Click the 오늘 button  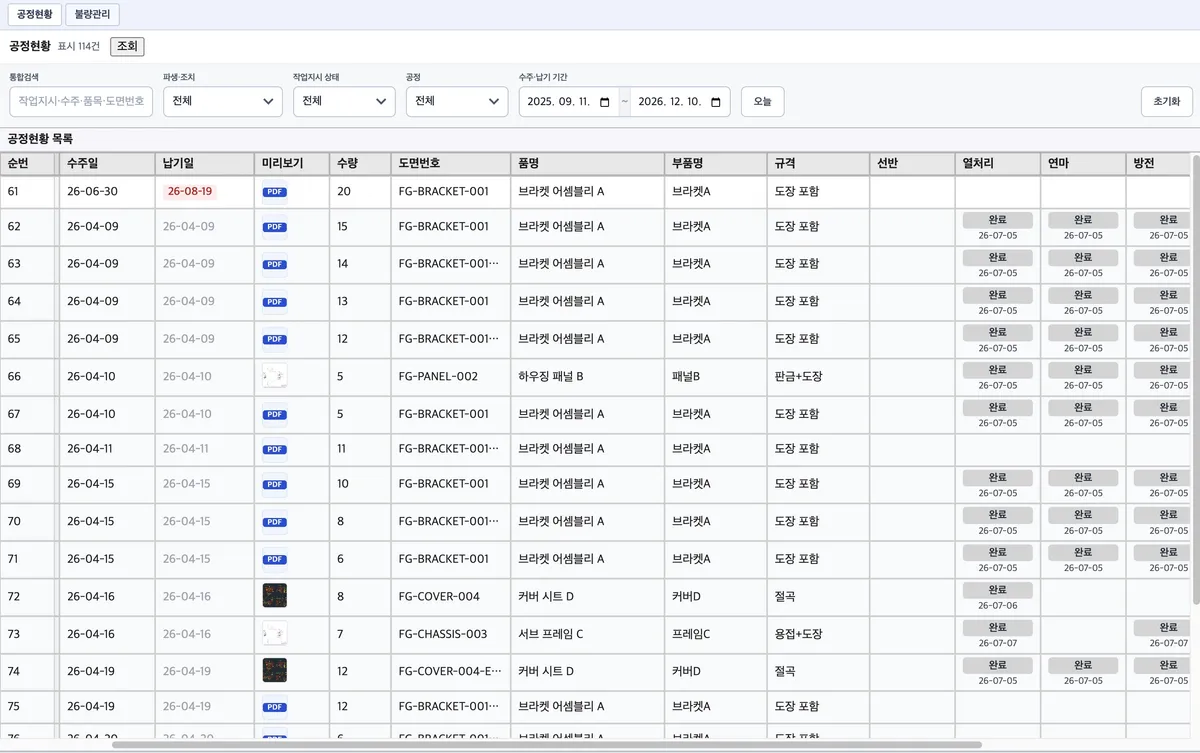point(762,101)
